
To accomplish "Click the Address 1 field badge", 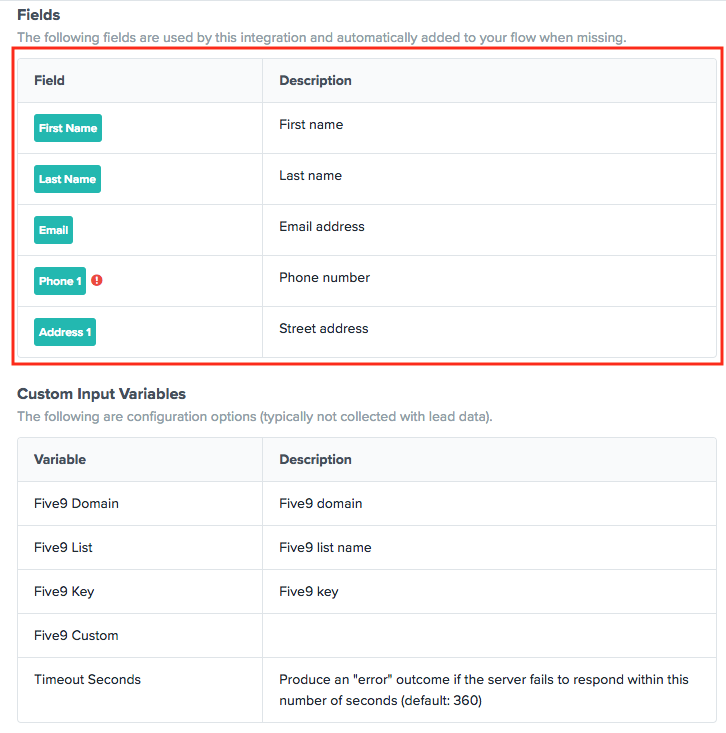I will (65, 332).
